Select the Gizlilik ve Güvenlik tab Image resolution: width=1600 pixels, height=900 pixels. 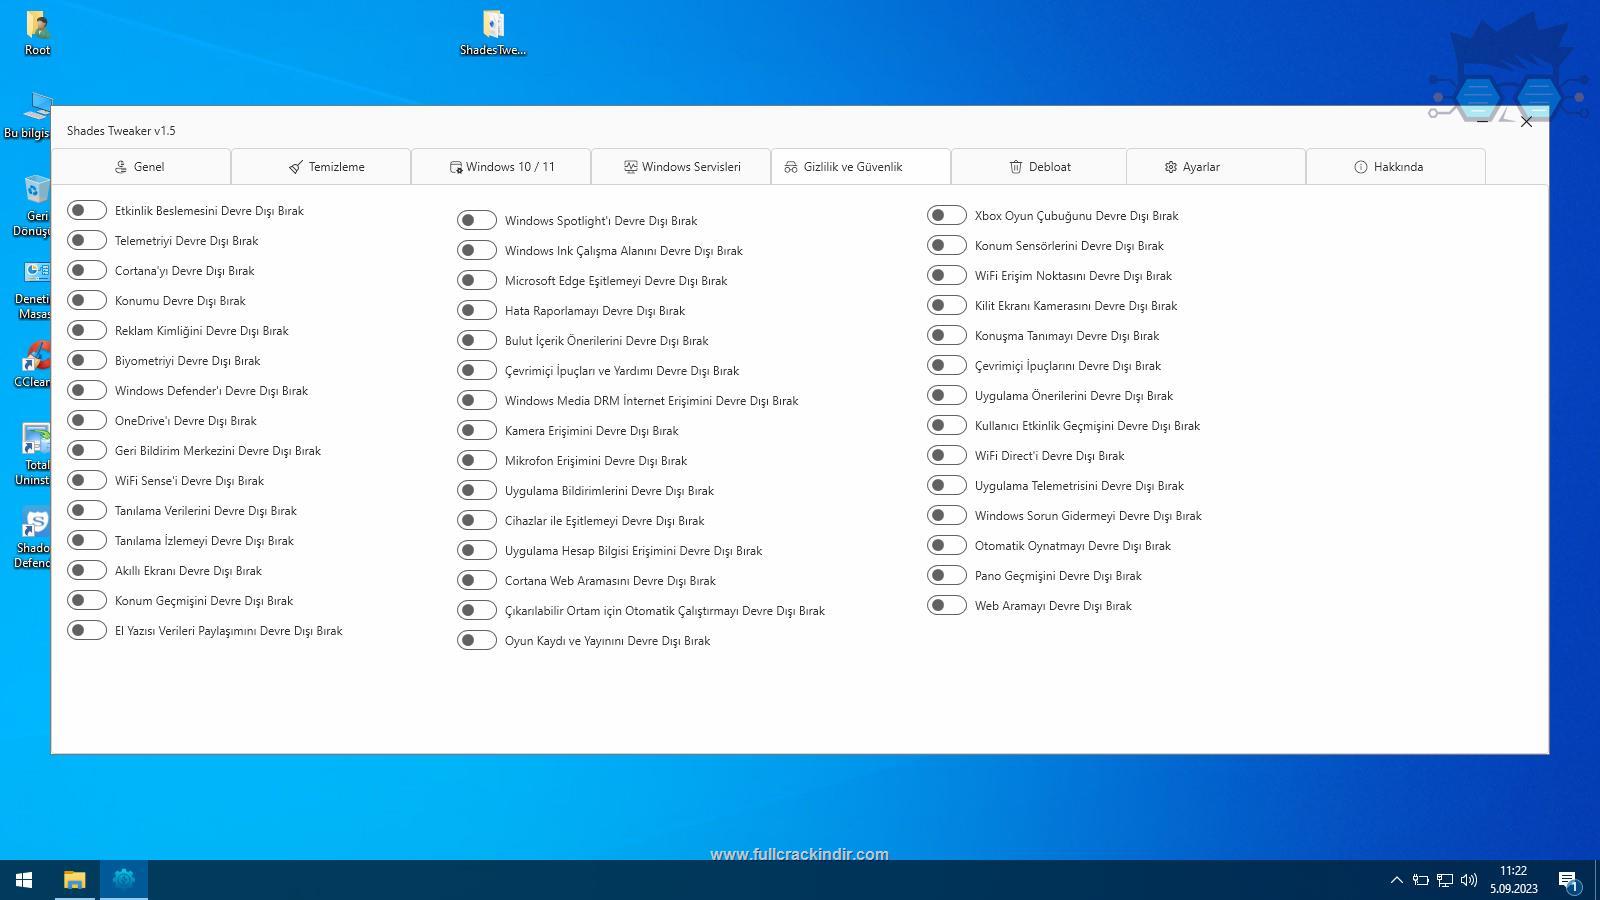861,167
